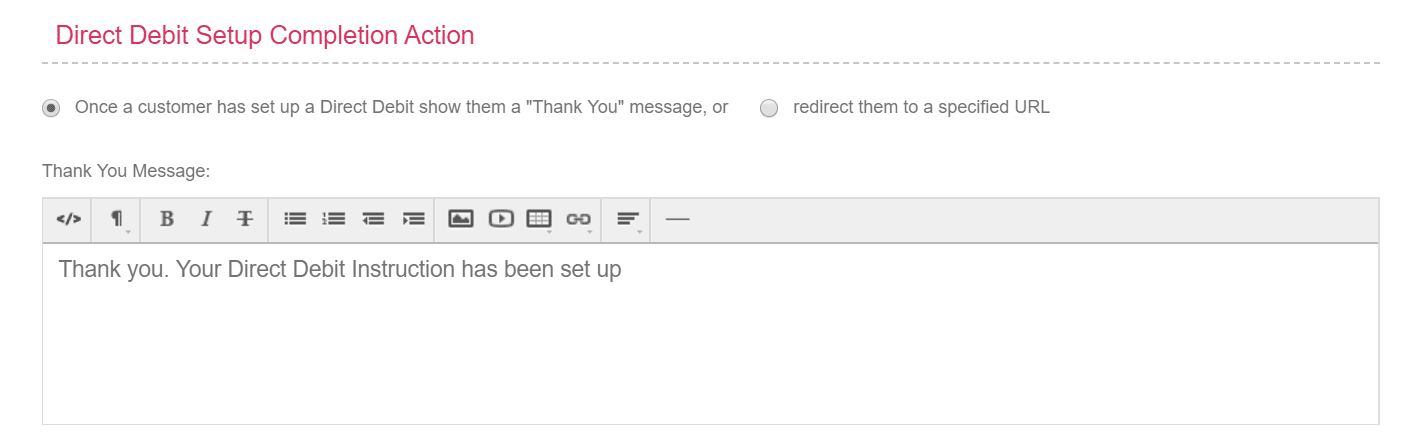1421x445 pixels.
Task: Outdent the current paragraph
Action: point(373,219)
